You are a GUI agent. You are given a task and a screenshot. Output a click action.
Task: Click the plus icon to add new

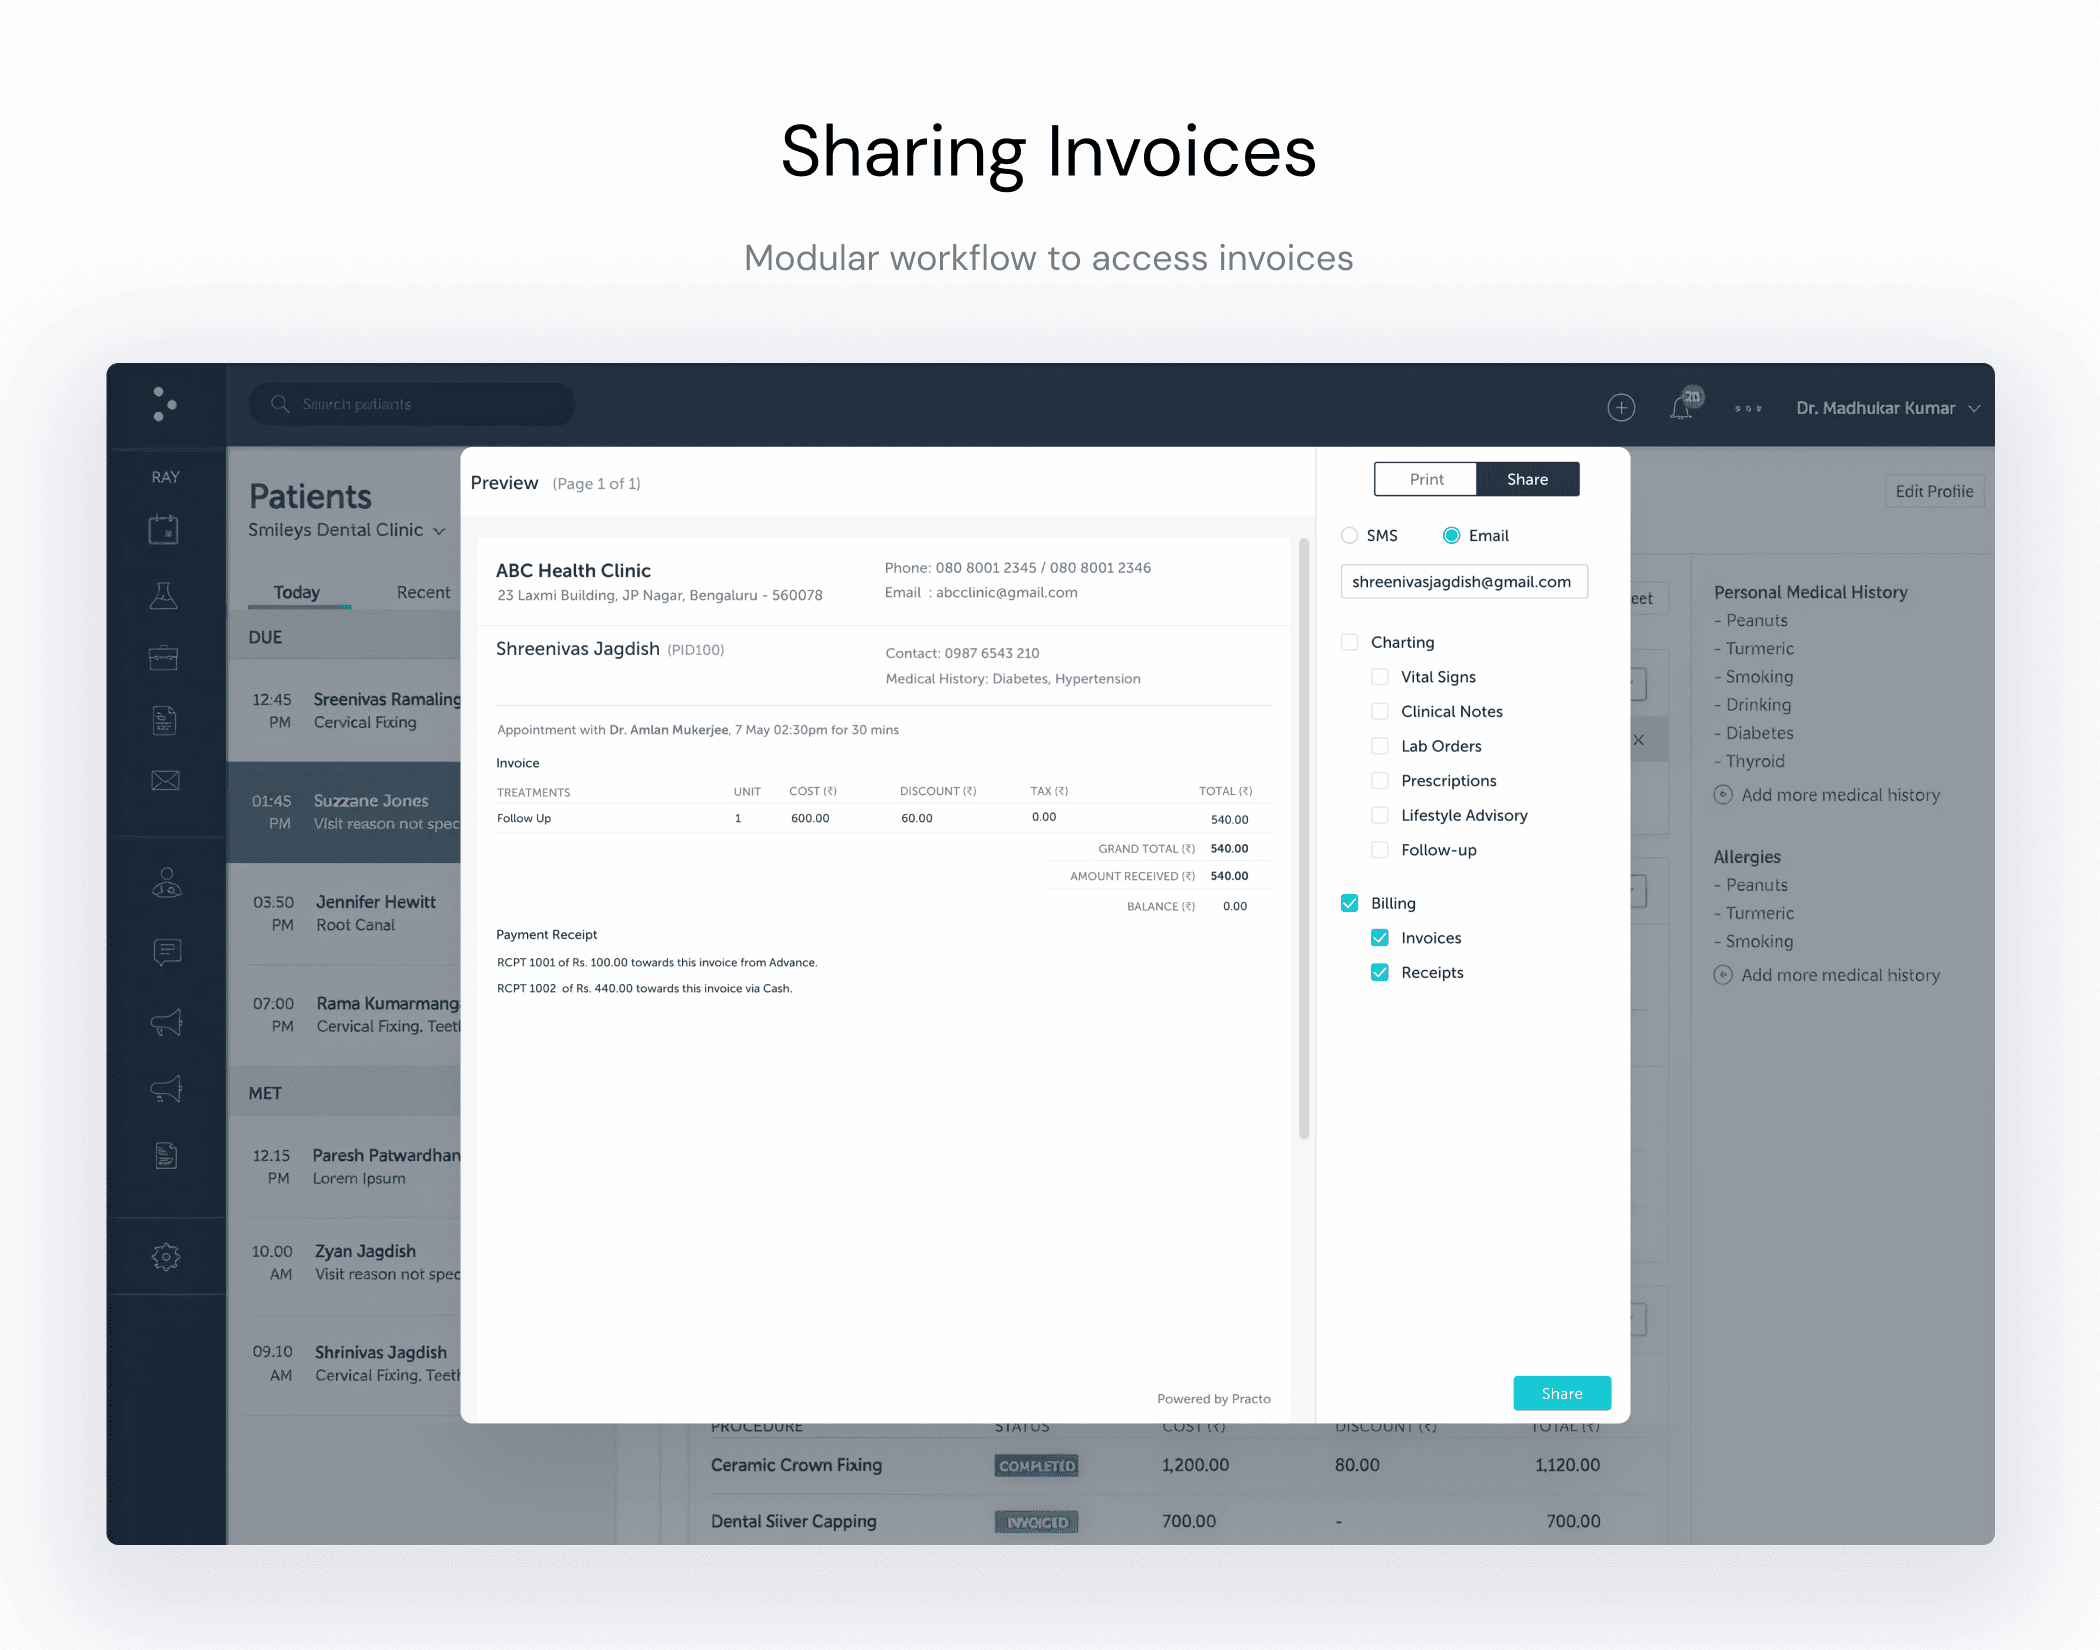[x=1622, y=407]
